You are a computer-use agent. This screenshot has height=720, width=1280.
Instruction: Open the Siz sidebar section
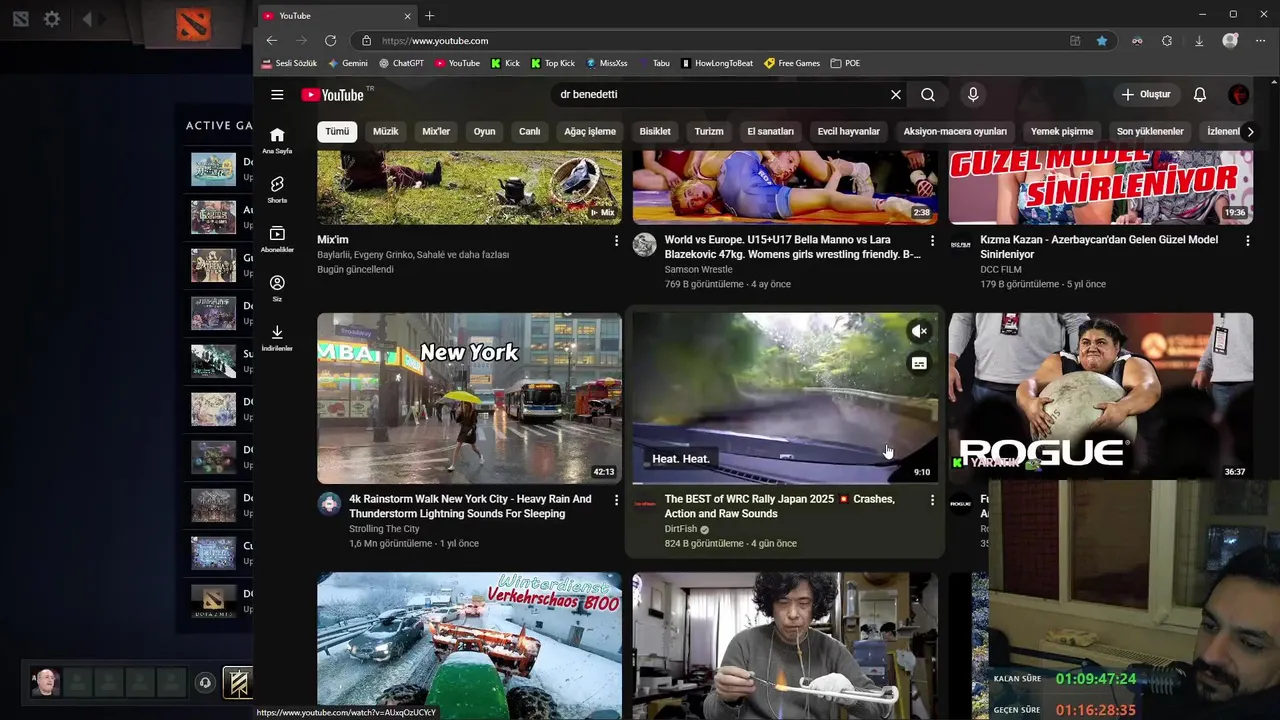[x=277, y=289]
